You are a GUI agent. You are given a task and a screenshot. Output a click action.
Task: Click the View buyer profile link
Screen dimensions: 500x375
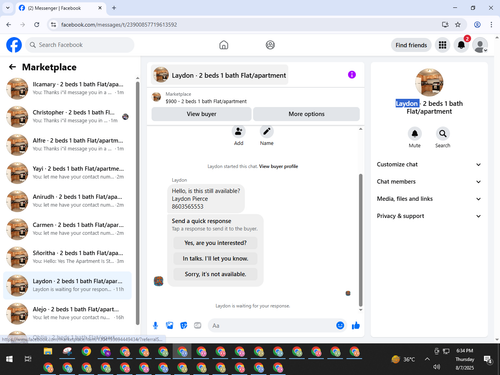pyautogui.click(x=278, y=166)
